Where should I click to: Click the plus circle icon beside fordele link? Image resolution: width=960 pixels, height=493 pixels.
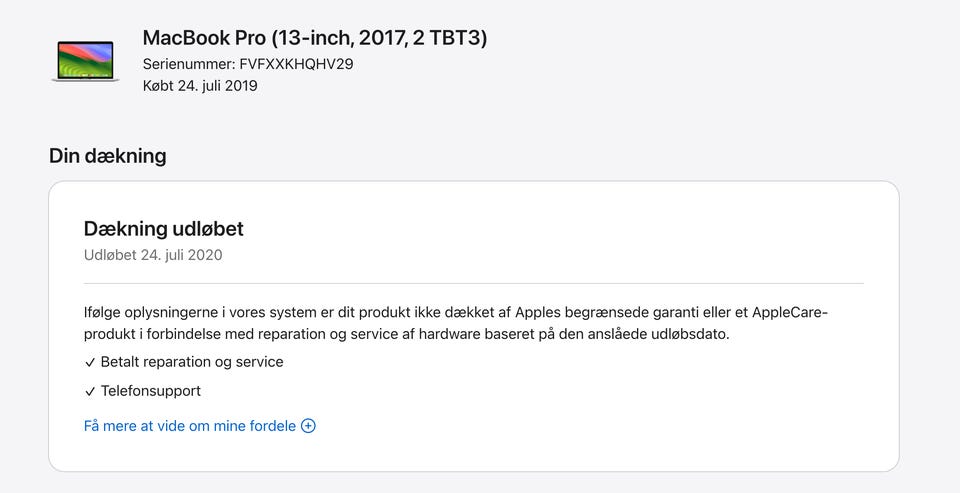point(309,426)
